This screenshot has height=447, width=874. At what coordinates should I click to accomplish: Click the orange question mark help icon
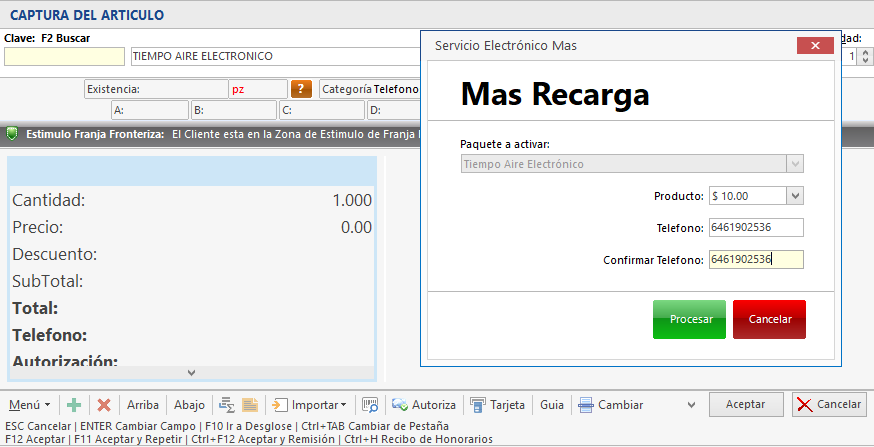click(x=301, y=89)
